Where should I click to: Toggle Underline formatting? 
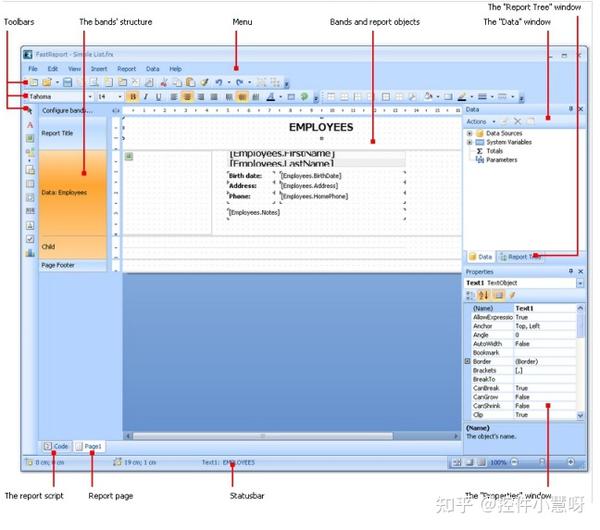(158, 97)
